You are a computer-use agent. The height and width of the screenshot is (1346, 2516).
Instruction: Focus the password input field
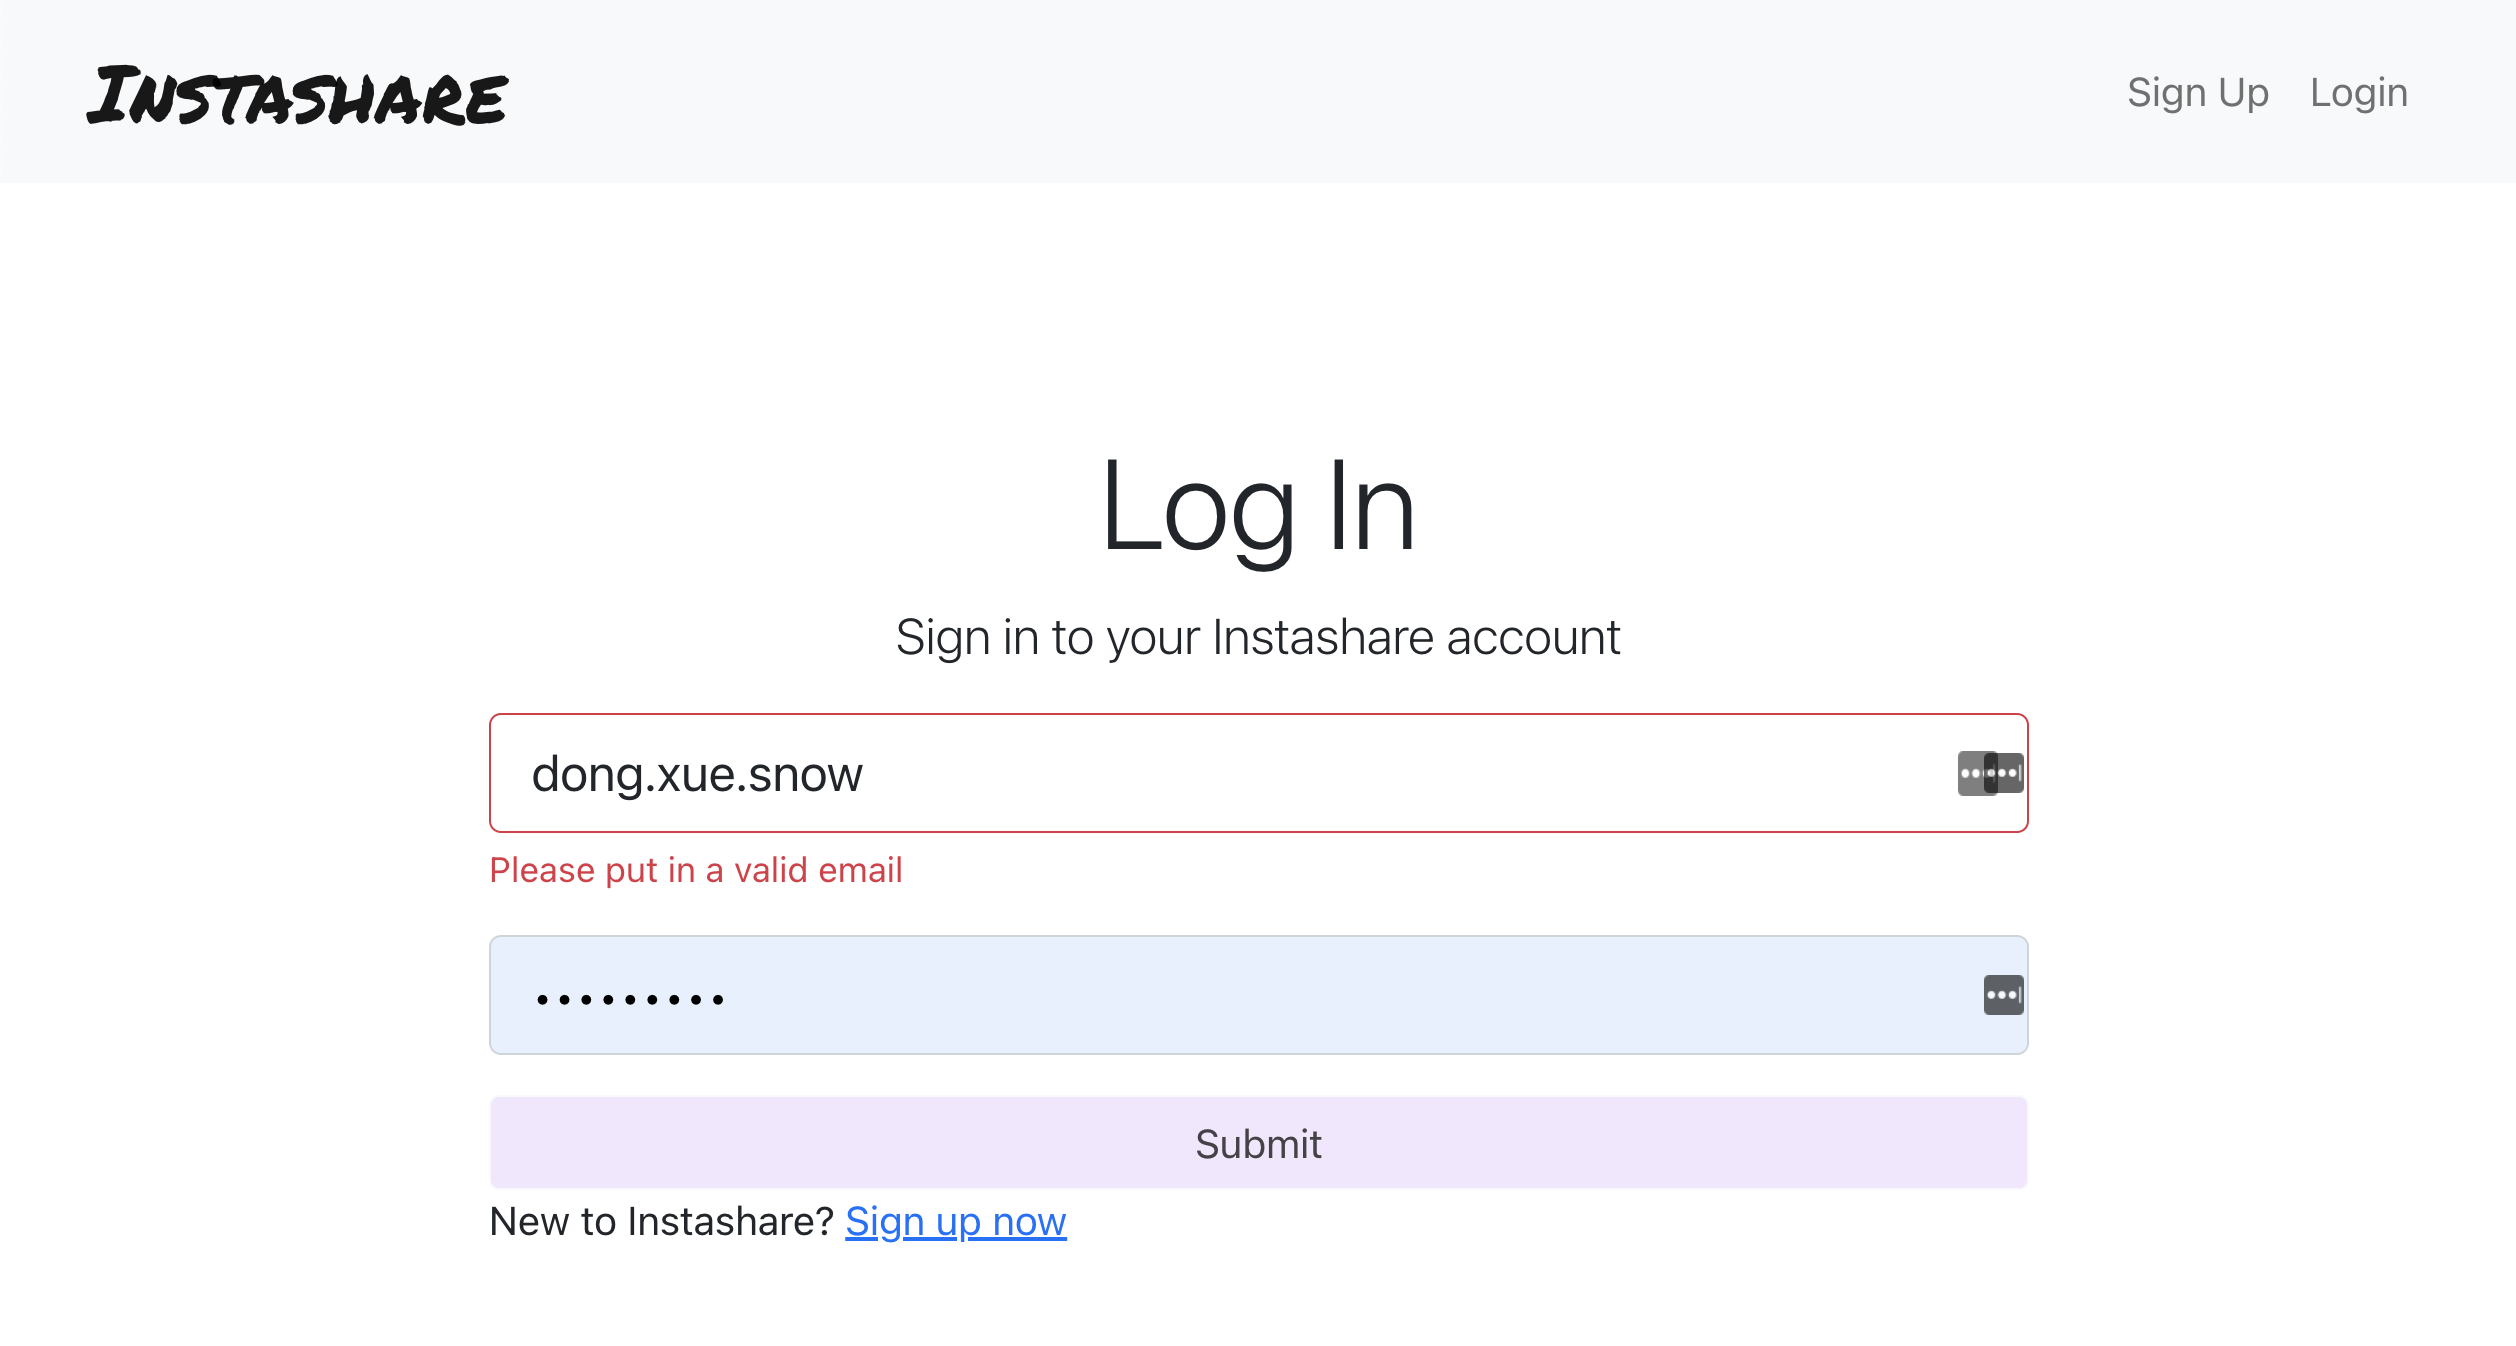point(1100,994)
